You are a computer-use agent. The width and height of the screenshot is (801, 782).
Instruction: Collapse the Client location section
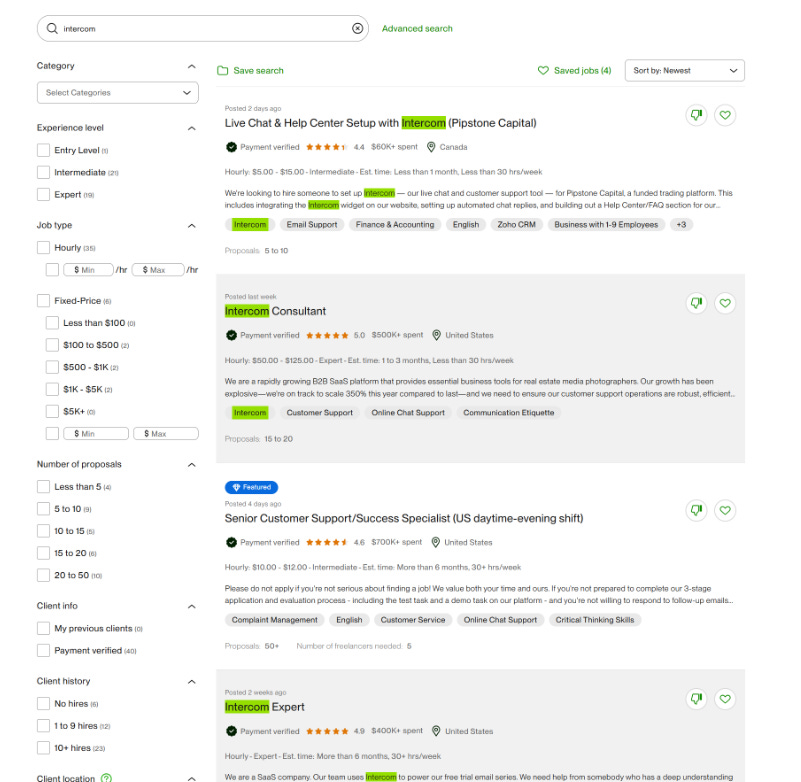point(192,778)
